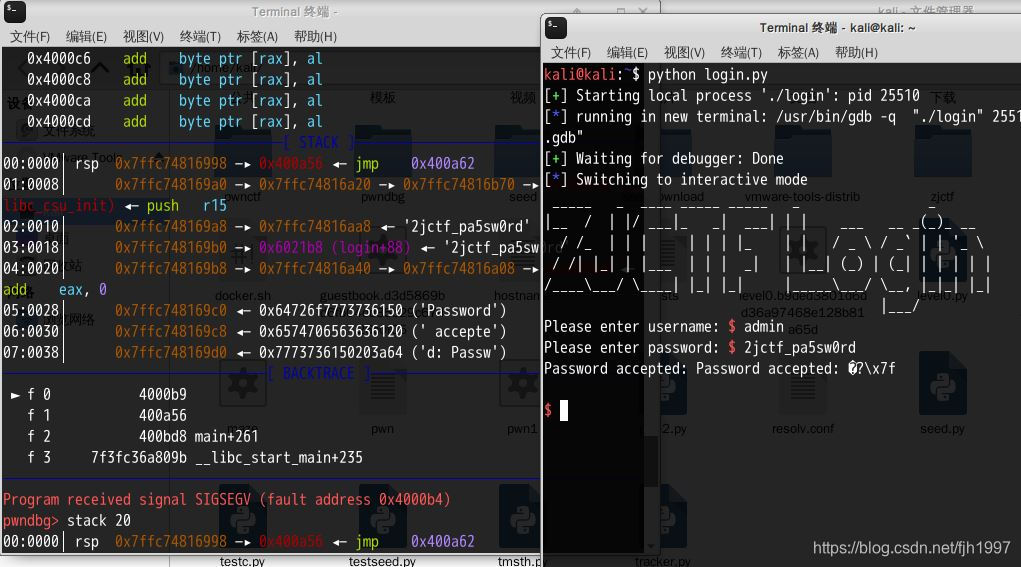Viewport: 1021px width, 567px height.
Task: Click 'python login.py' command text
Action: (707, 75)
